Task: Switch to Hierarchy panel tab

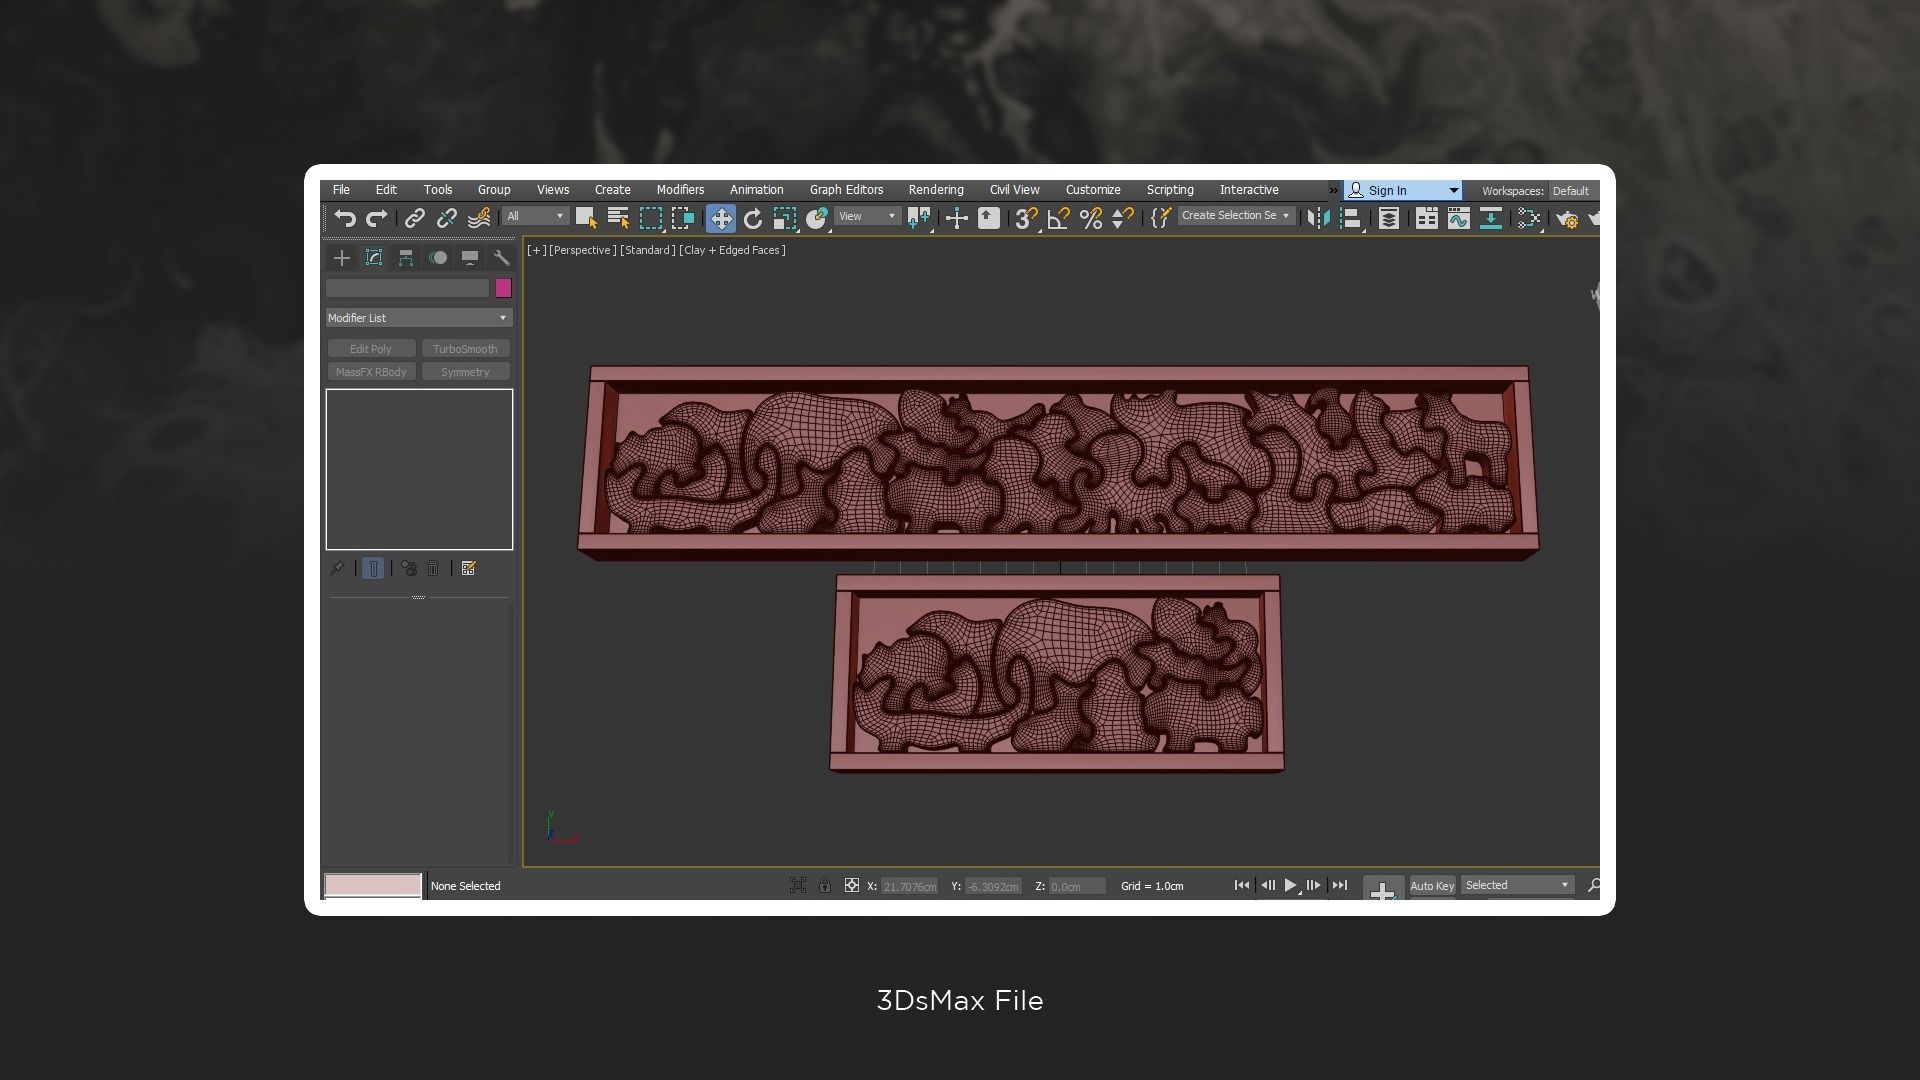Action: [406, 258]
